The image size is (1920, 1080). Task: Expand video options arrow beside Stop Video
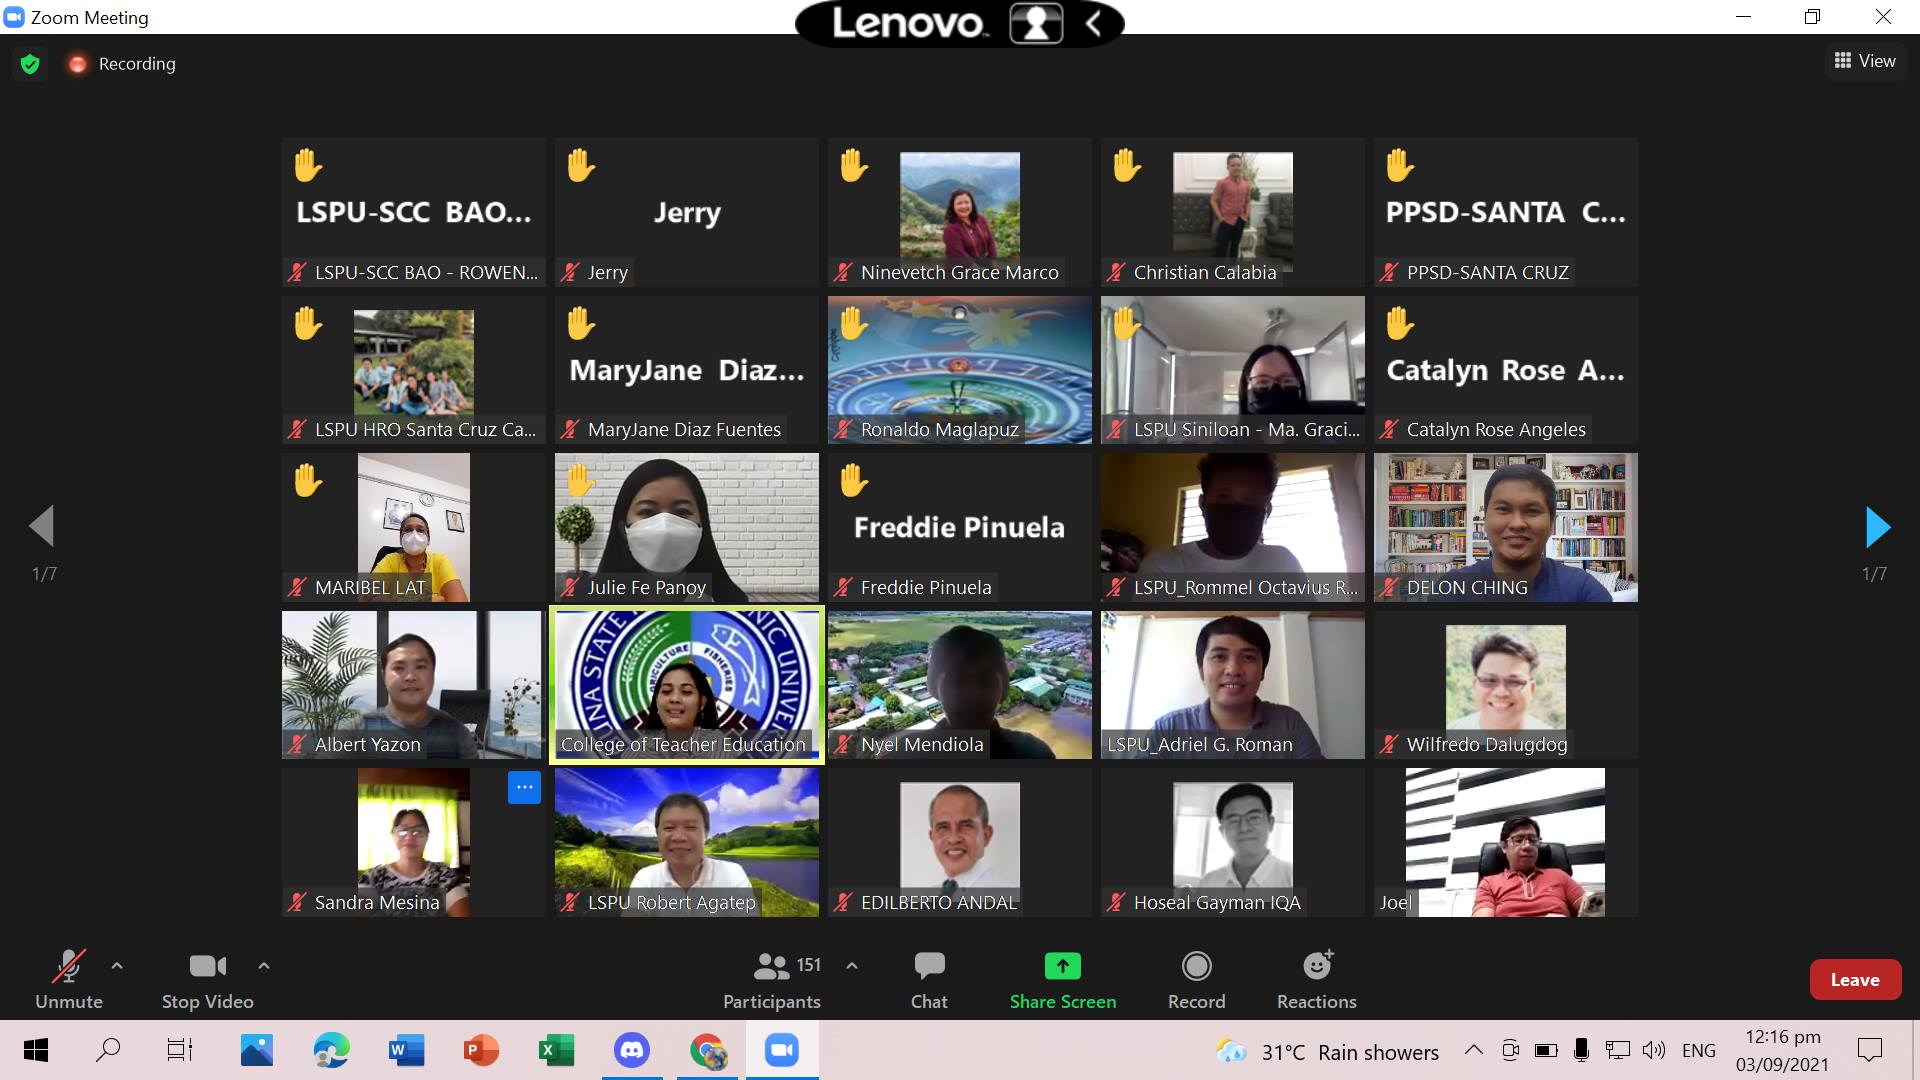click(x=264, y=966)
